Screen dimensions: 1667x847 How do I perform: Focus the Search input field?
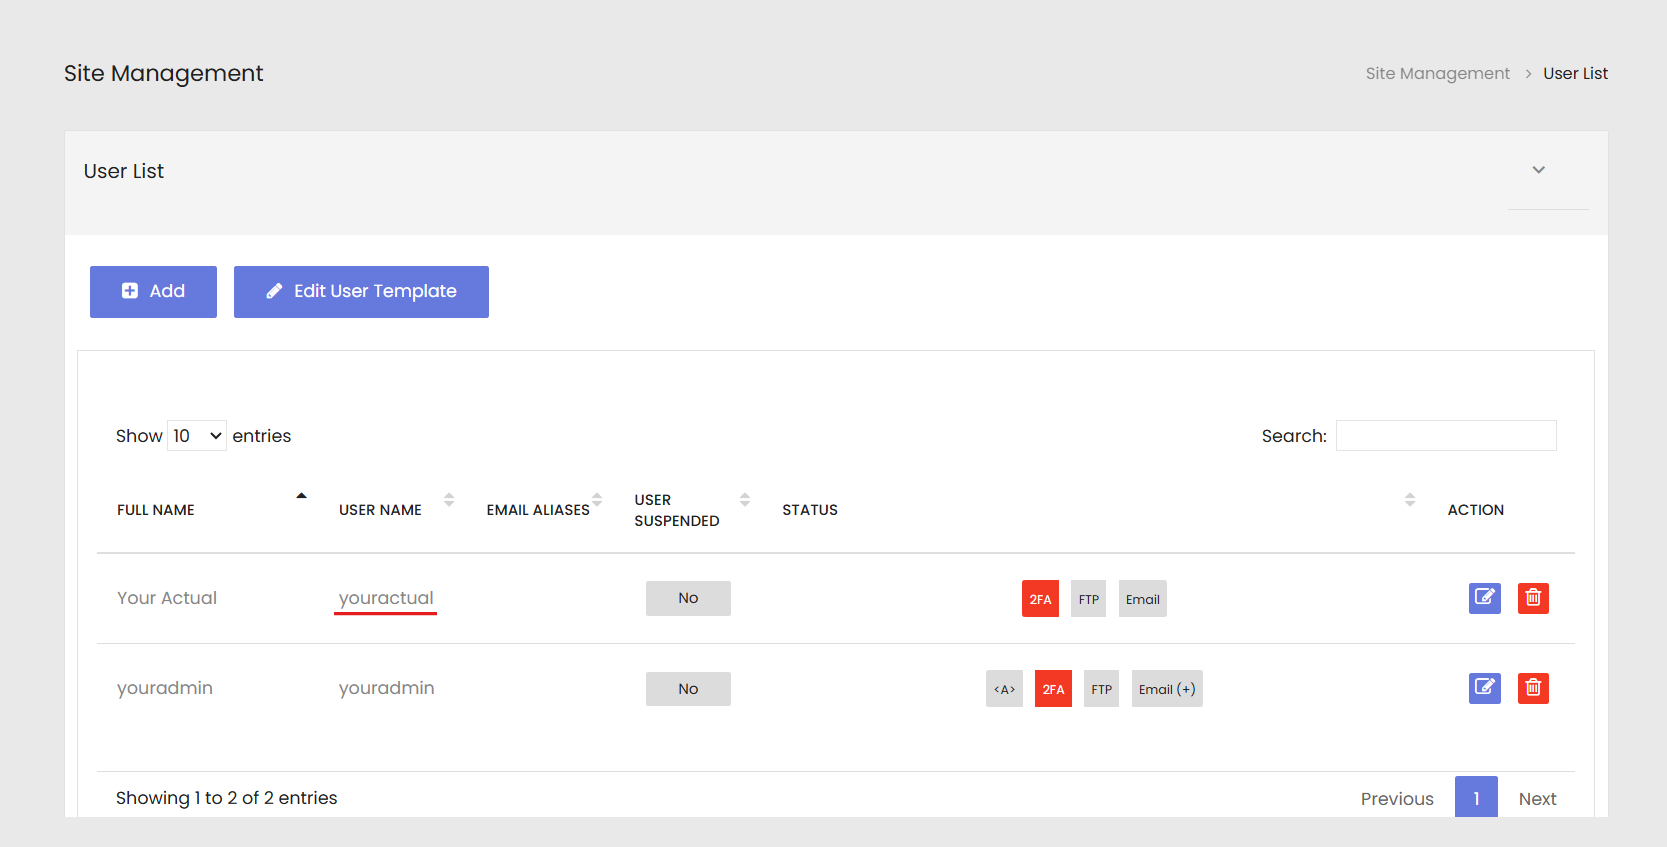[1446, 436]
